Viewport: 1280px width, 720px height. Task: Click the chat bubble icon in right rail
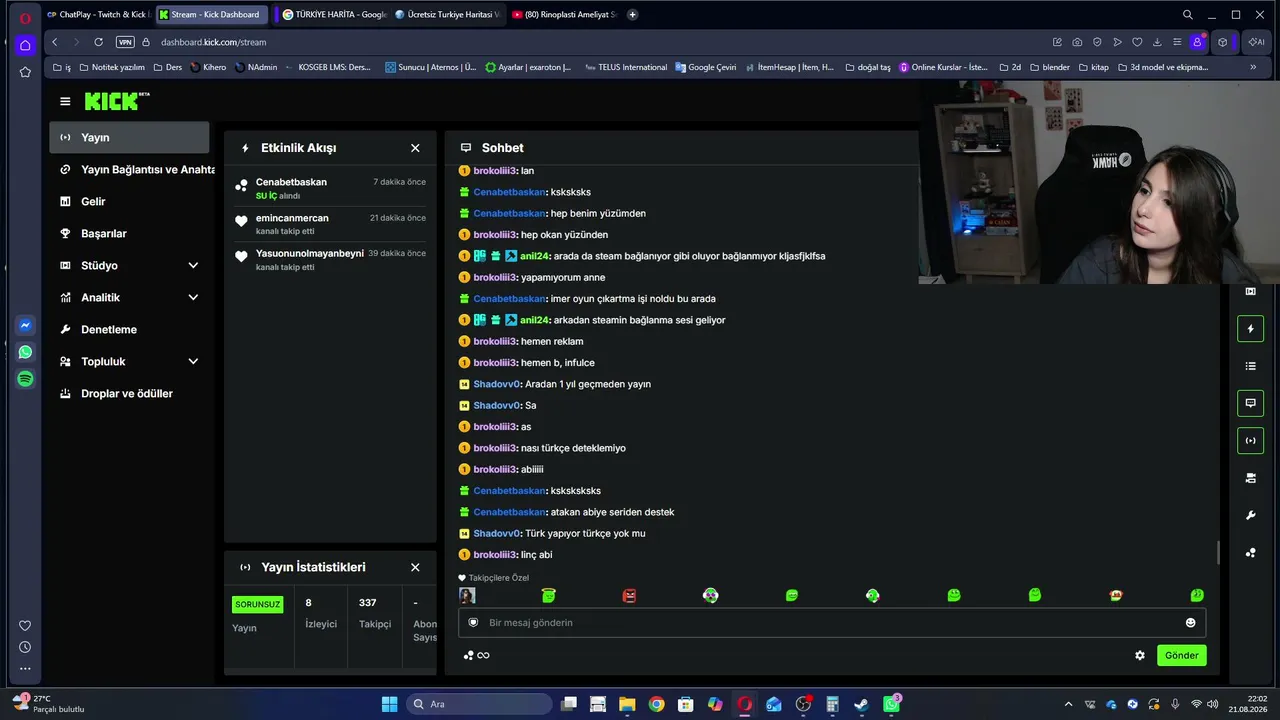click(x=1250, y=403)
